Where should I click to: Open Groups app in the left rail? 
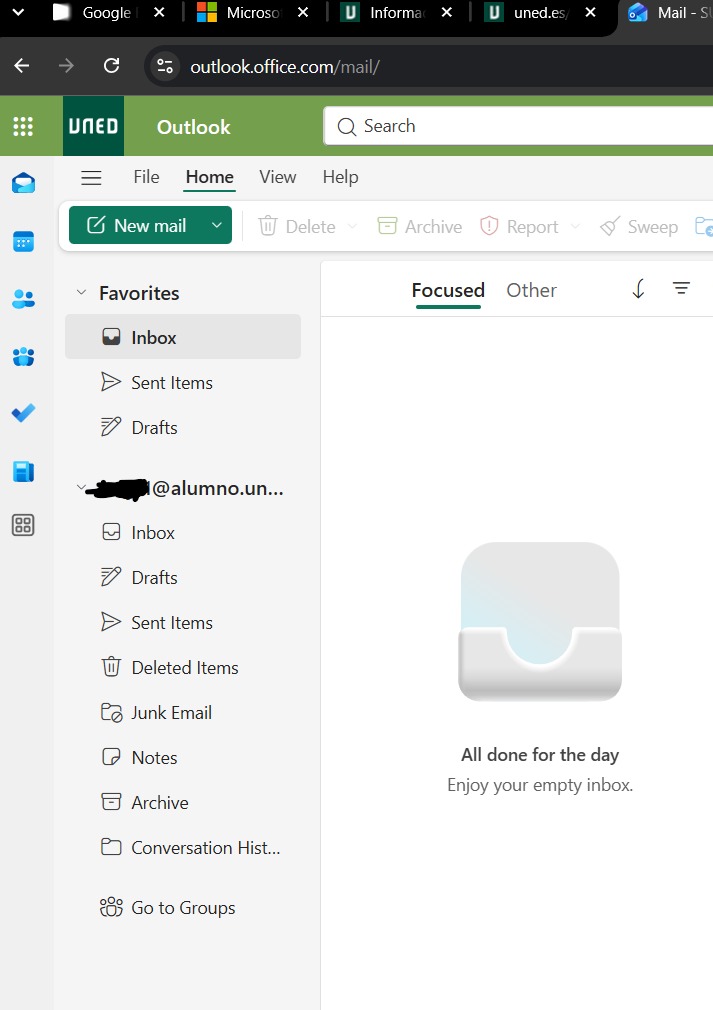tap(23, 356)
